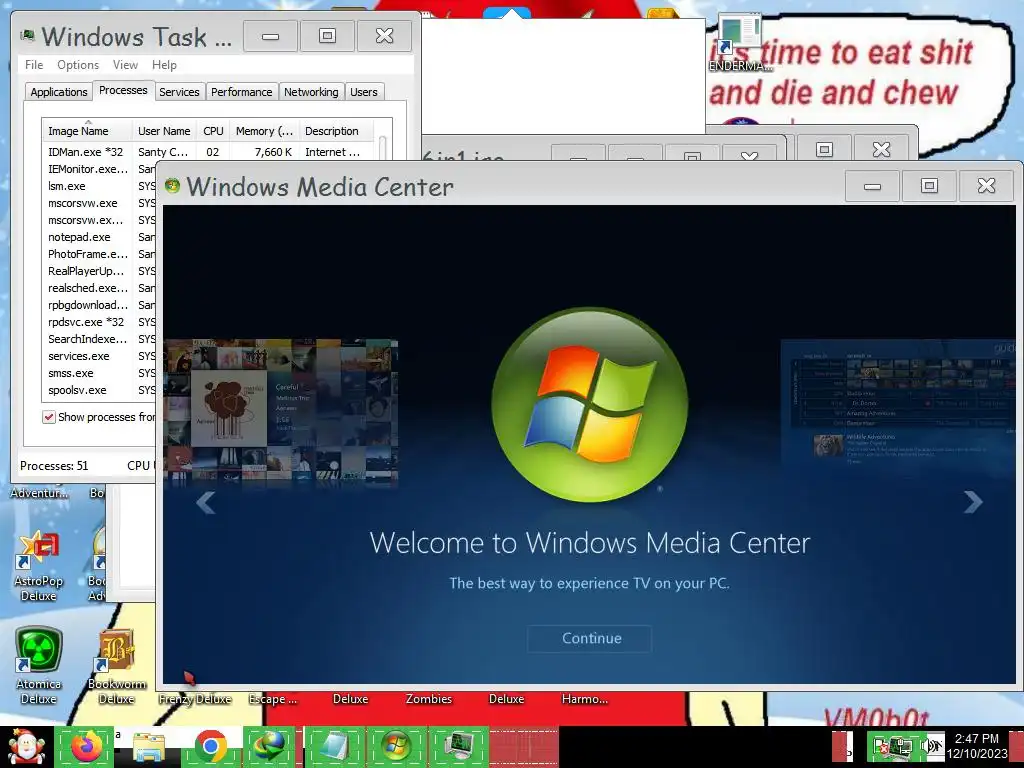The image size is (1024, 768).
Task: Open the Bookworm Deluxe desktop shortcut
Action: (x=116, y=665)
